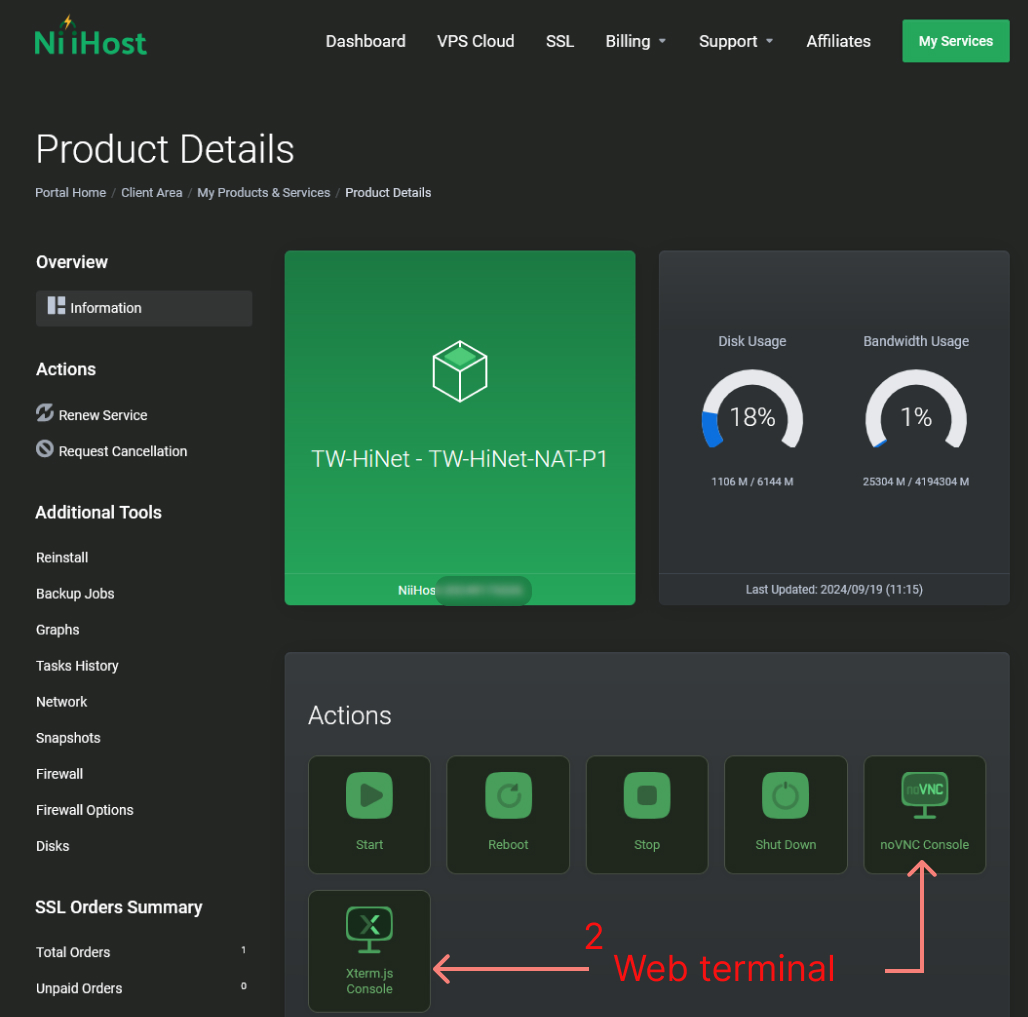
Task: Click the Product Details breadcrumb text
Action: coord(388,193)
